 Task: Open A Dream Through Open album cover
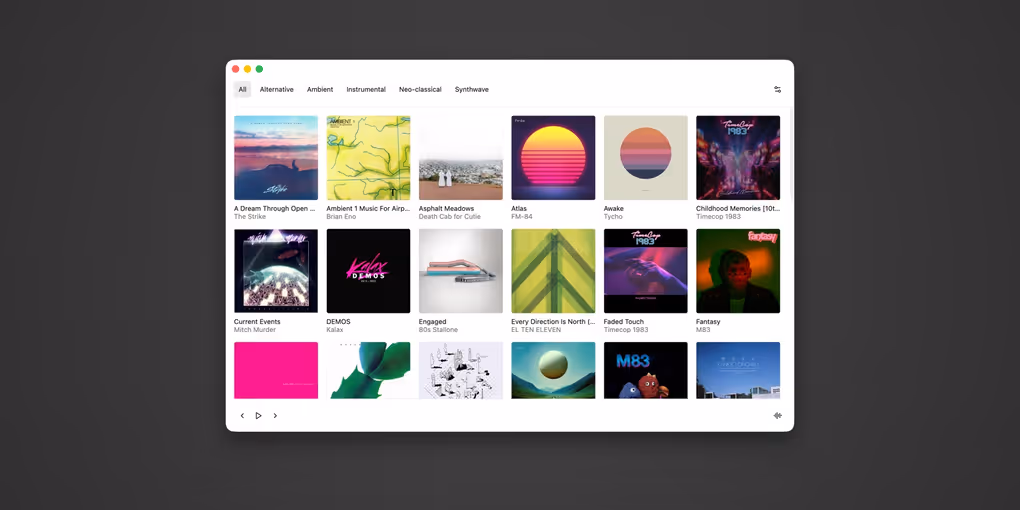276,157
